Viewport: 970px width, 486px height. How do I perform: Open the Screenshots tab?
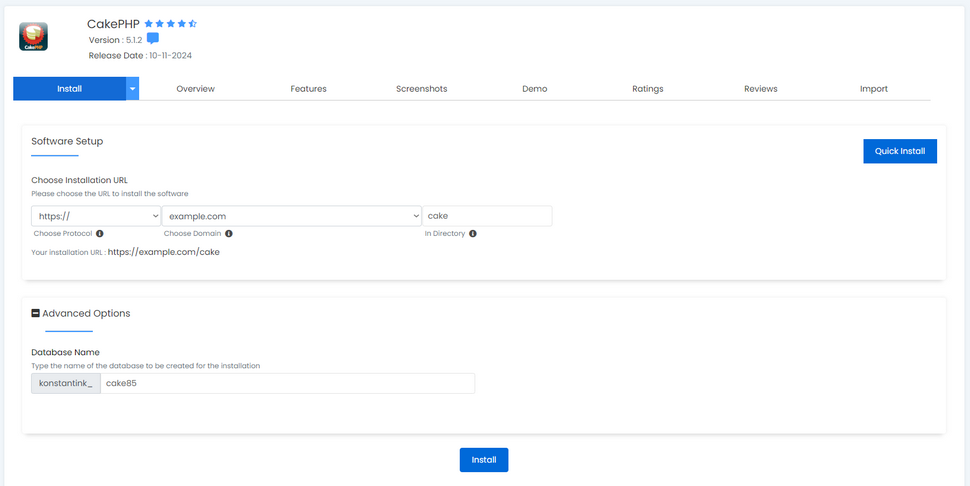(422, 88)
